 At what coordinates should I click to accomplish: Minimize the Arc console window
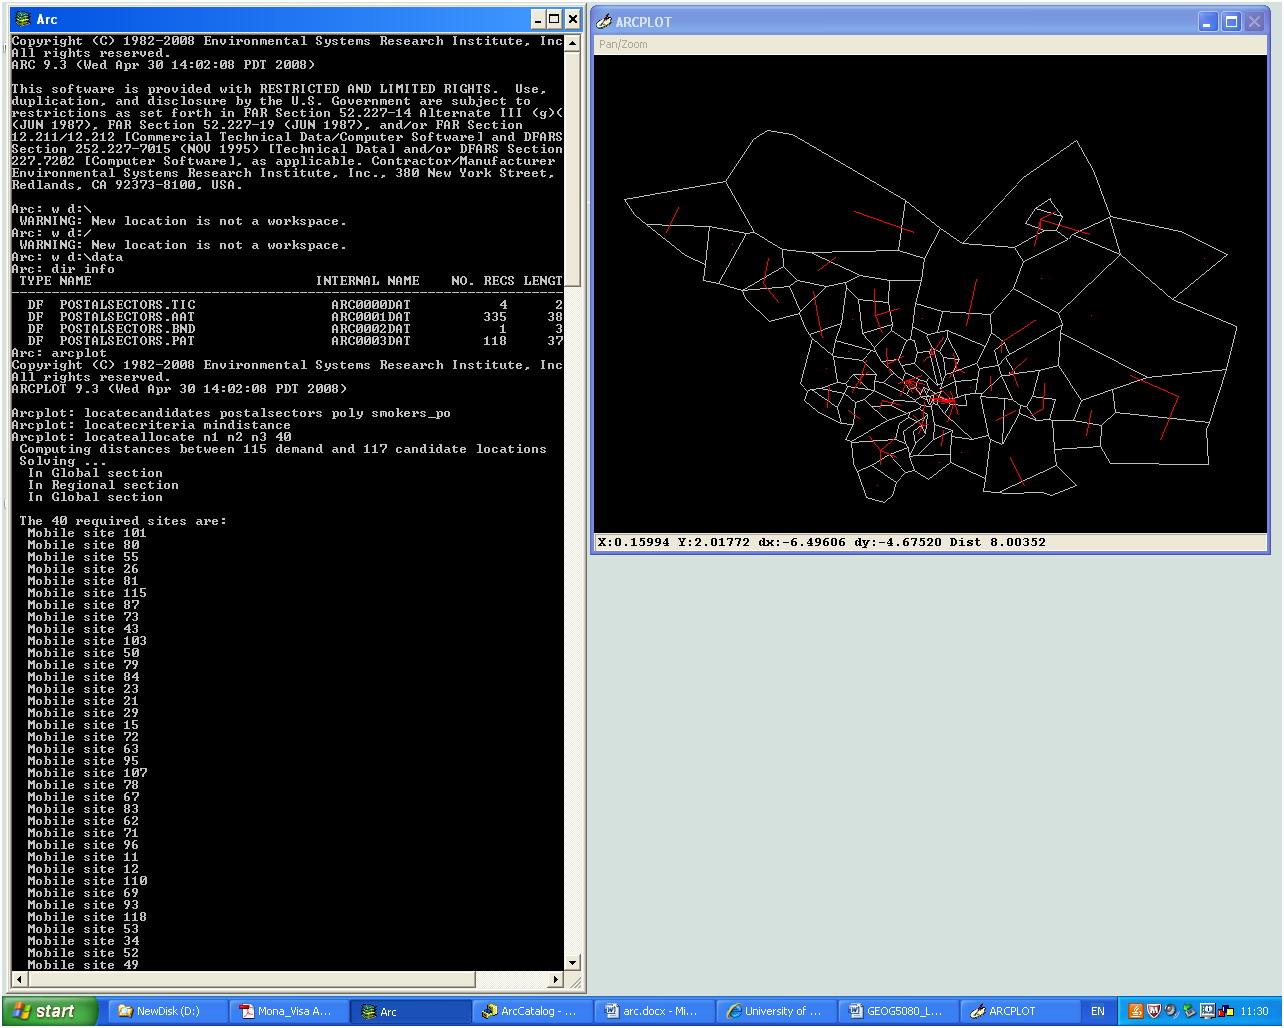pyautogui.click(x=538, y=19)
